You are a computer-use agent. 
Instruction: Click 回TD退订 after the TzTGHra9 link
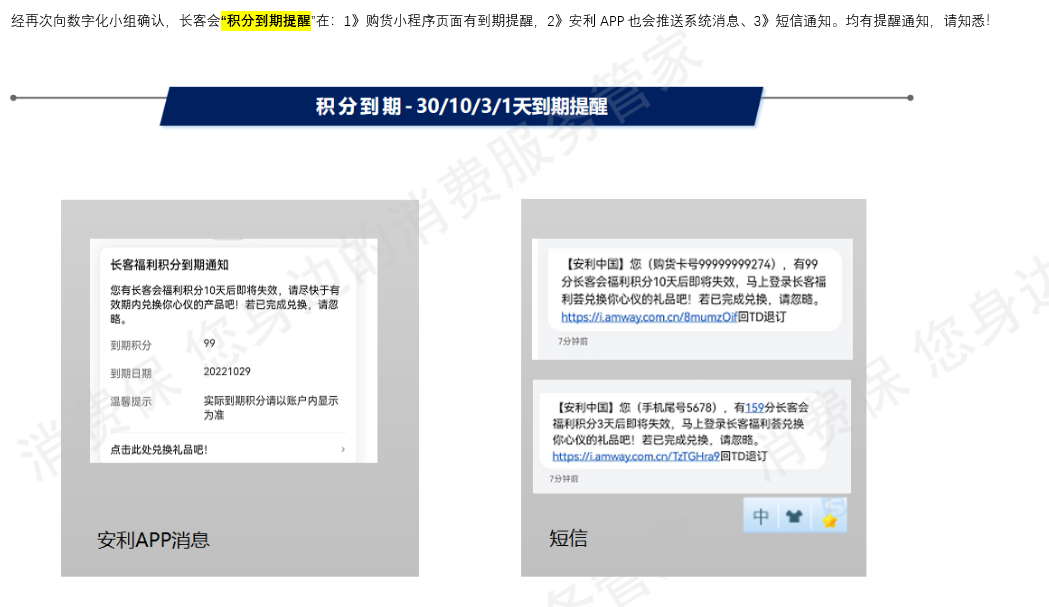[744, 456]
